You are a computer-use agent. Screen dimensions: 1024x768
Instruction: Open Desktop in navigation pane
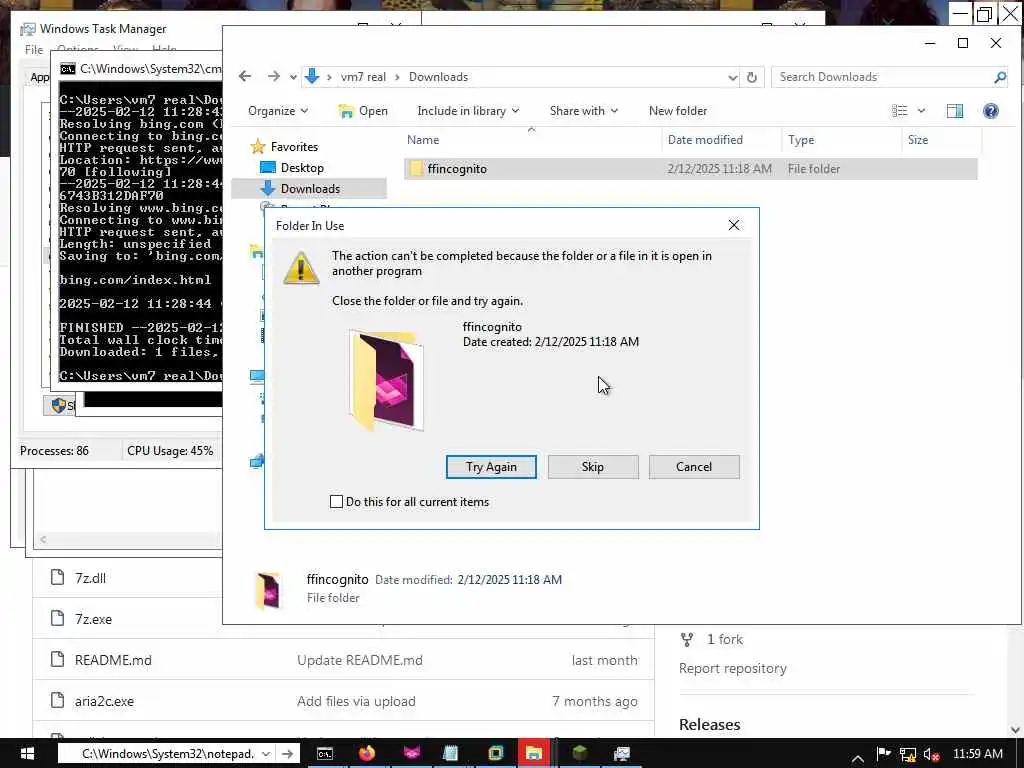(x=302, y=168)
